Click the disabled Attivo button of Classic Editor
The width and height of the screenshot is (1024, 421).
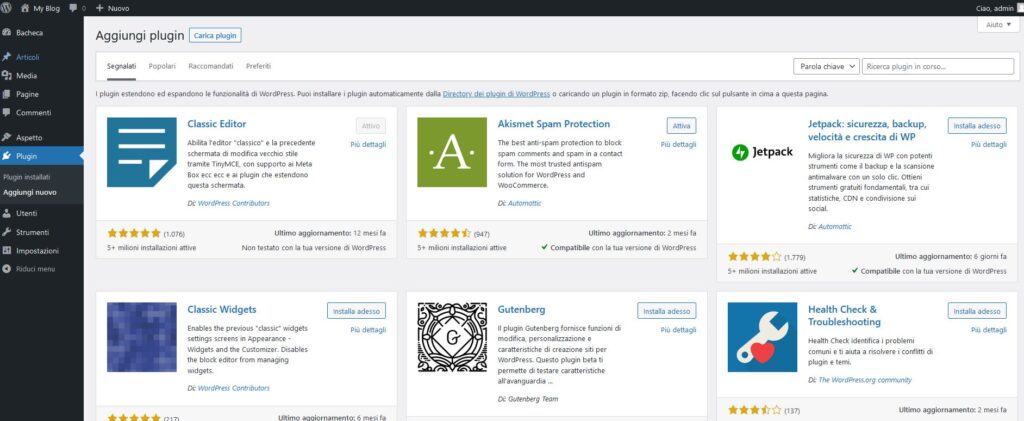(x=371, y=125)
